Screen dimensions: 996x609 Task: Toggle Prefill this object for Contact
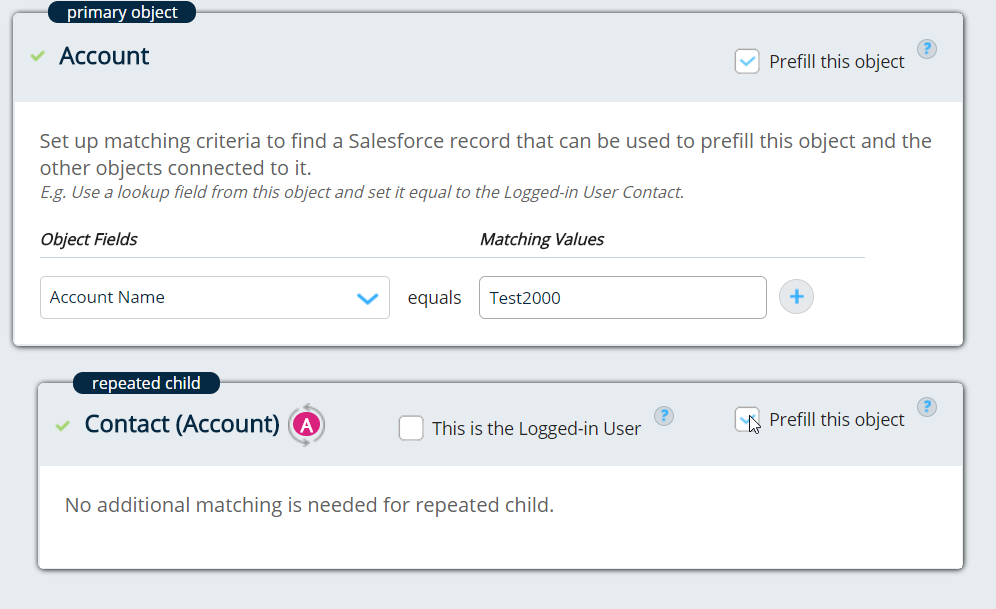[746, 420]
